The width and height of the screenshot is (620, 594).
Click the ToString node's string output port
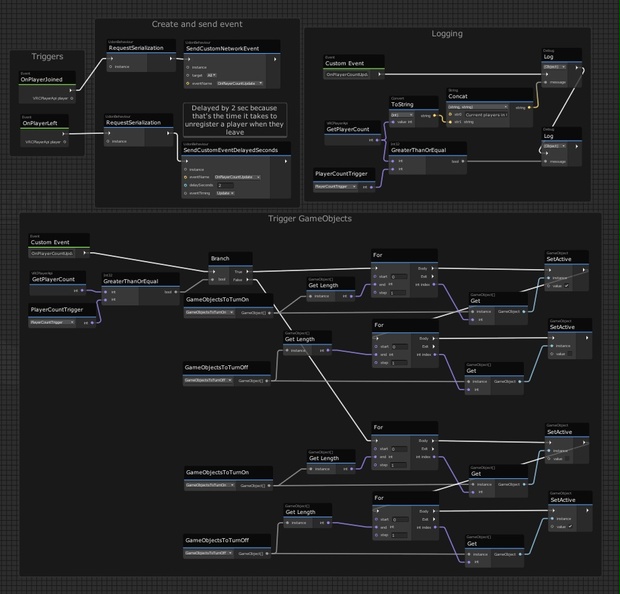click(x=434, y=115)
